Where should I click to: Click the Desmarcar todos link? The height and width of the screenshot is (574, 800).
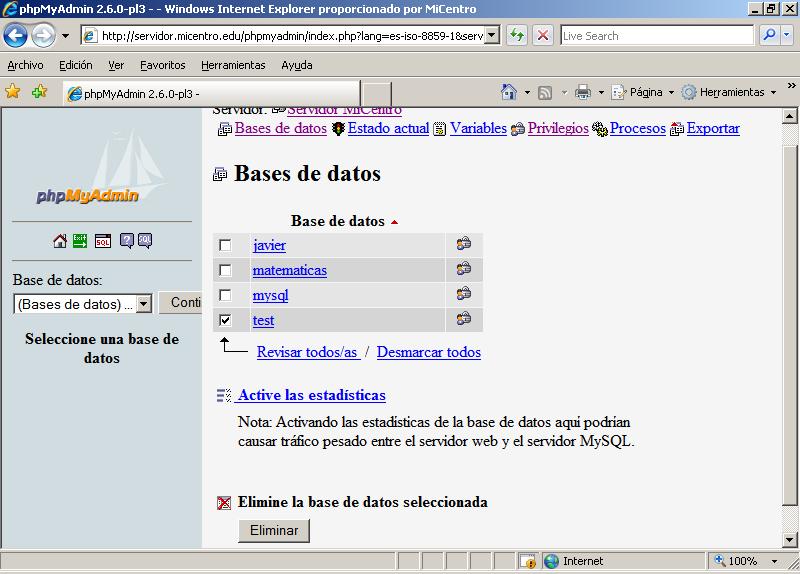[x=428, y=352]
